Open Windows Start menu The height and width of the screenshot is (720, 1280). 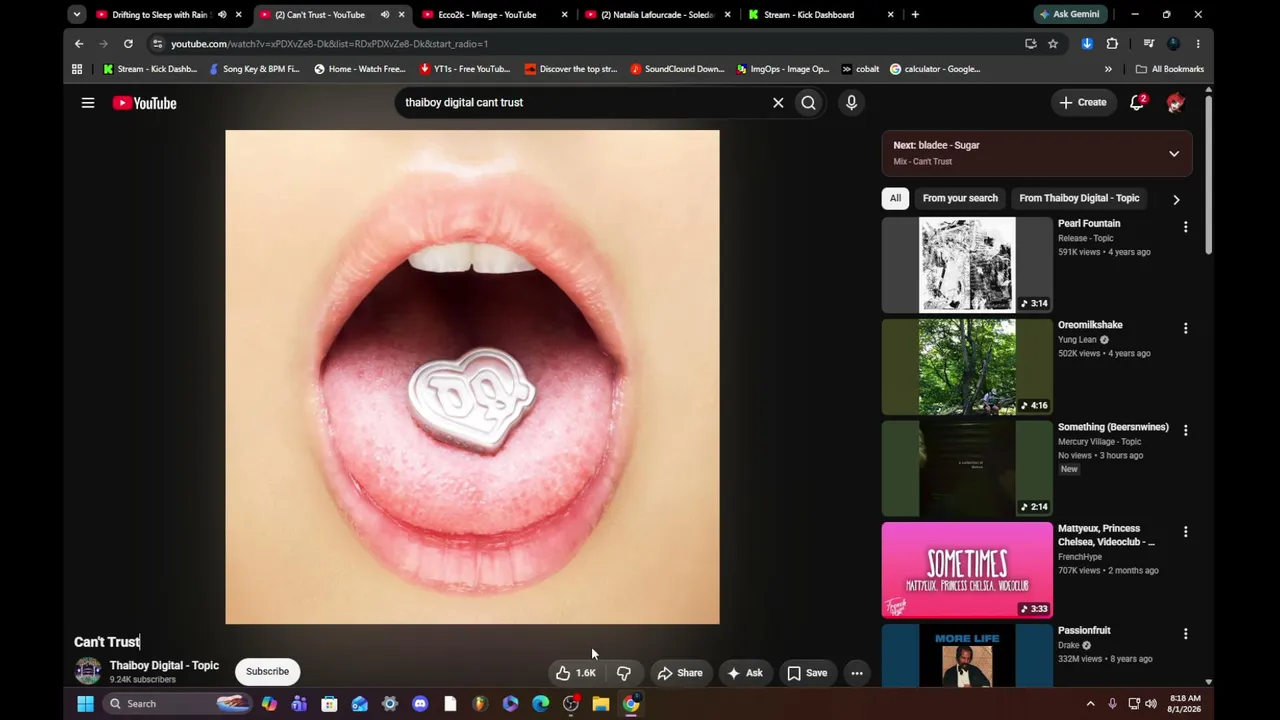85,704
